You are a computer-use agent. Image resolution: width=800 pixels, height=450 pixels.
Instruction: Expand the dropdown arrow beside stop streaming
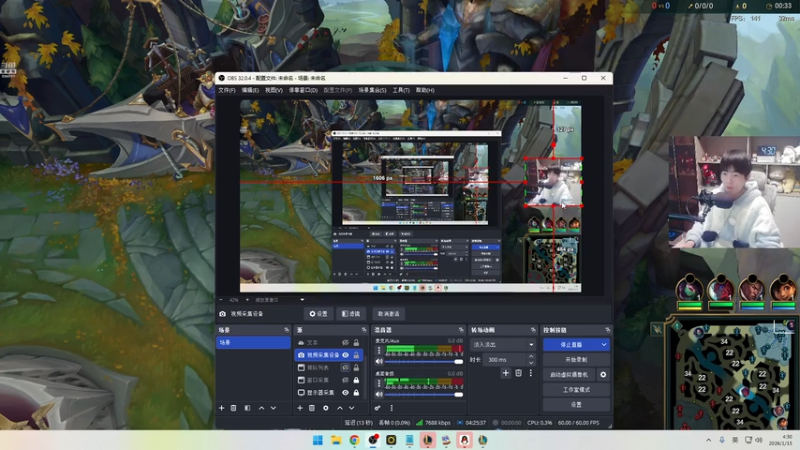pyautogui.click(x=604, y=345)
